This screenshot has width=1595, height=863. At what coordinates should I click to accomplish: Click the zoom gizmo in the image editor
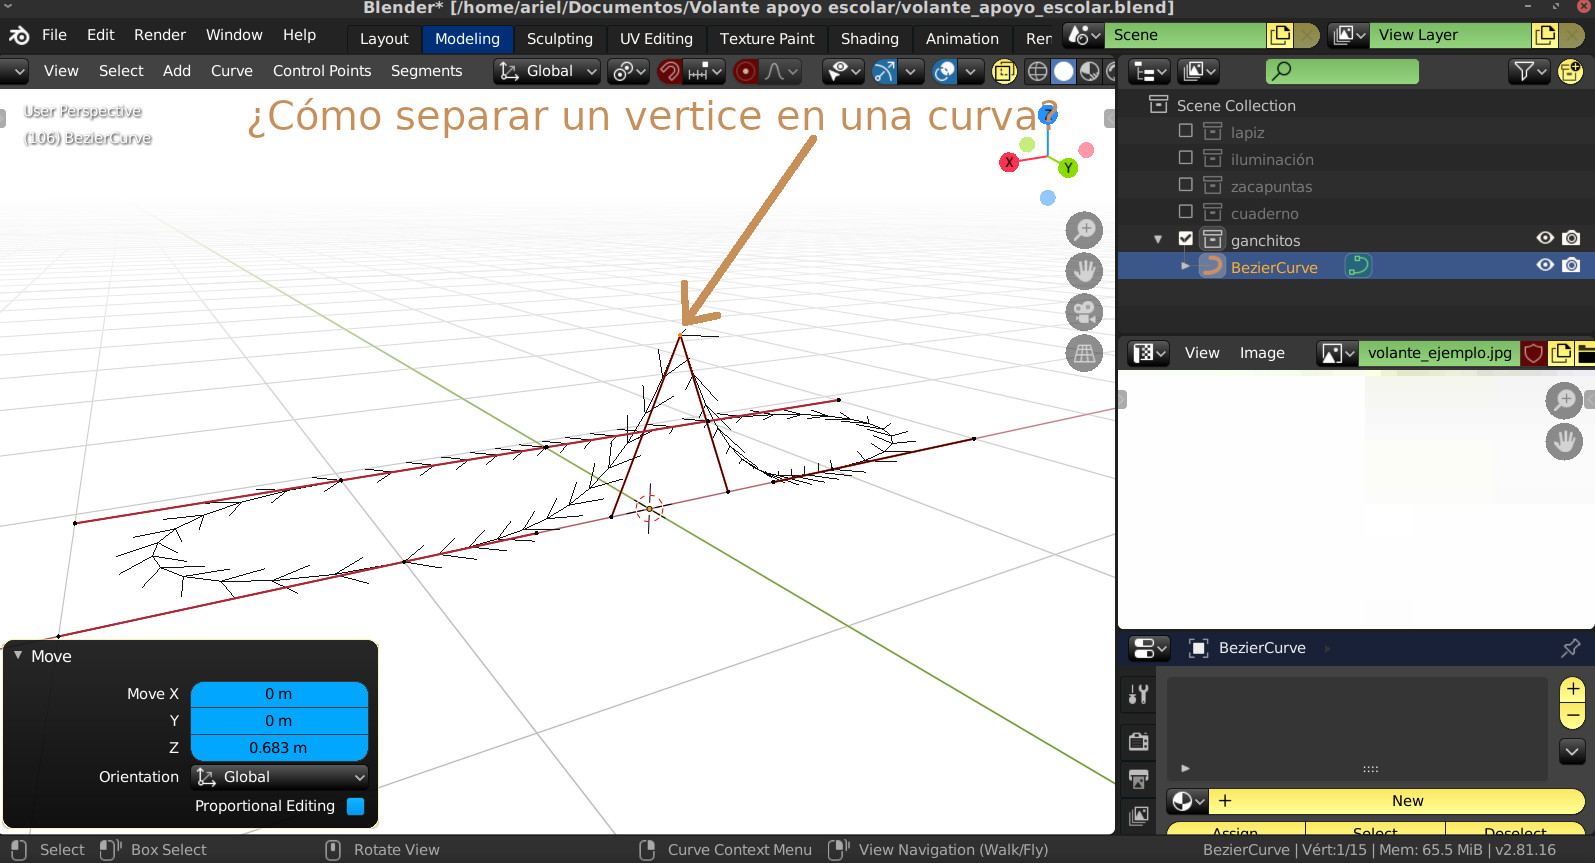[x=1564, y=401]
